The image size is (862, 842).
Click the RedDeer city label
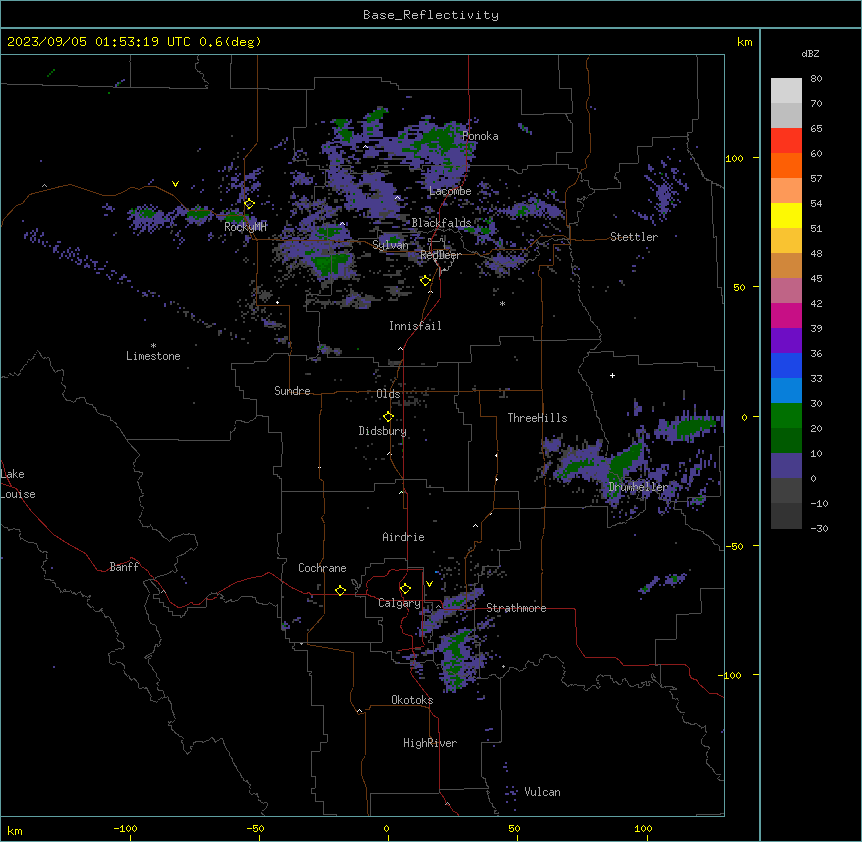pyautogui.click(x=440, y=255)
